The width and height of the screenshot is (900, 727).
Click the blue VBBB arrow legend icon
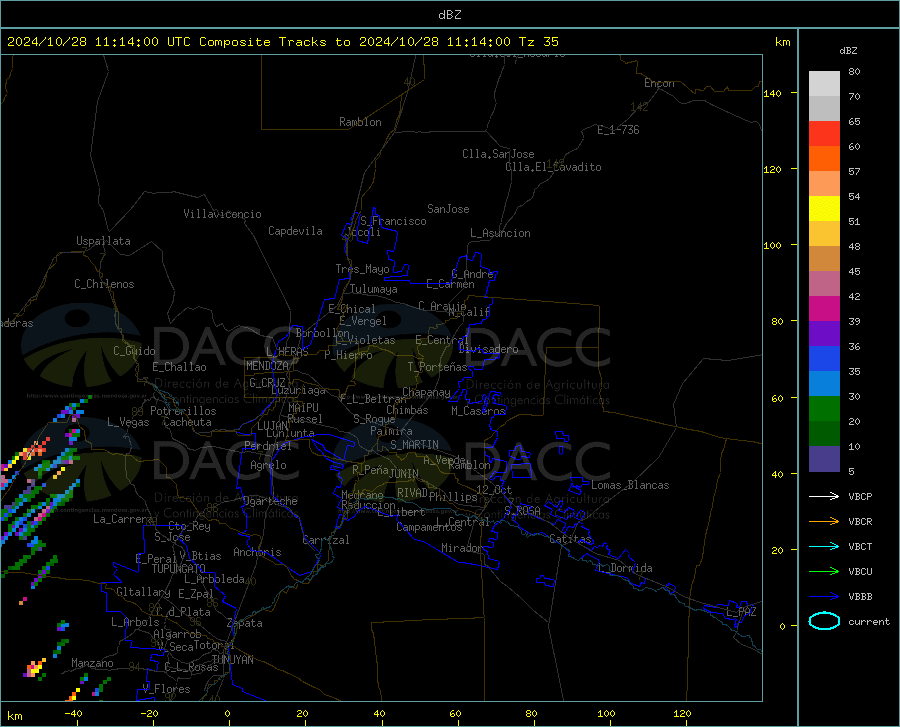click(824, 596)
